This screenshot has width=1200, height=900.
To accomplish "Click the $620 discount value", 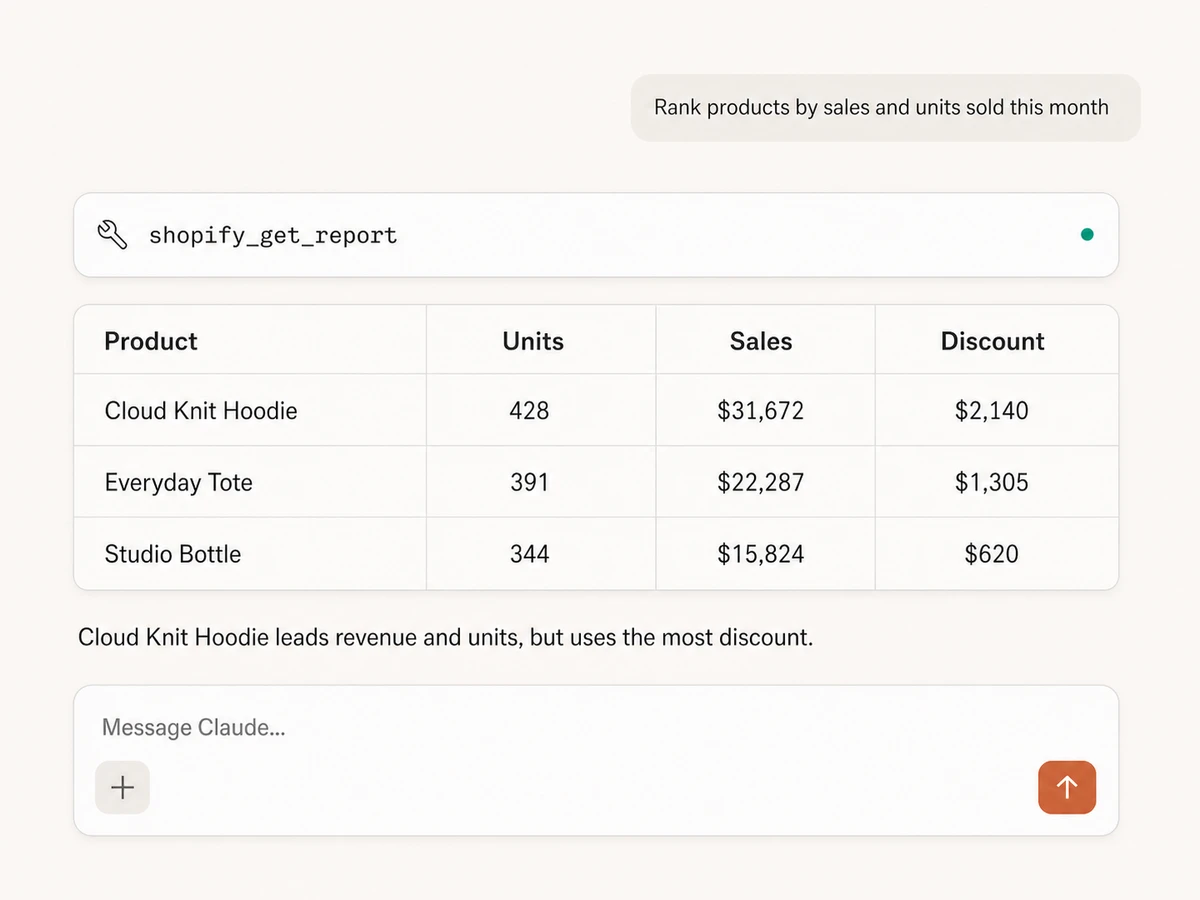I will click(992, 554).
